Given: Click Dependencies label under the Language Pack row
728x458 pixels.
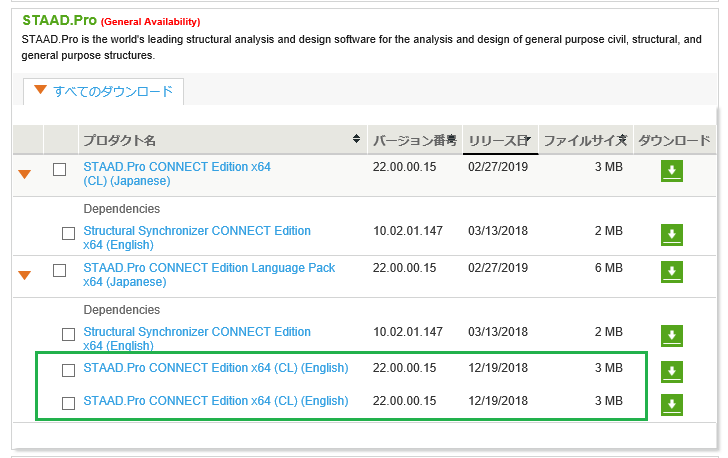Looking at the screenshot, I should click(122, 310).
